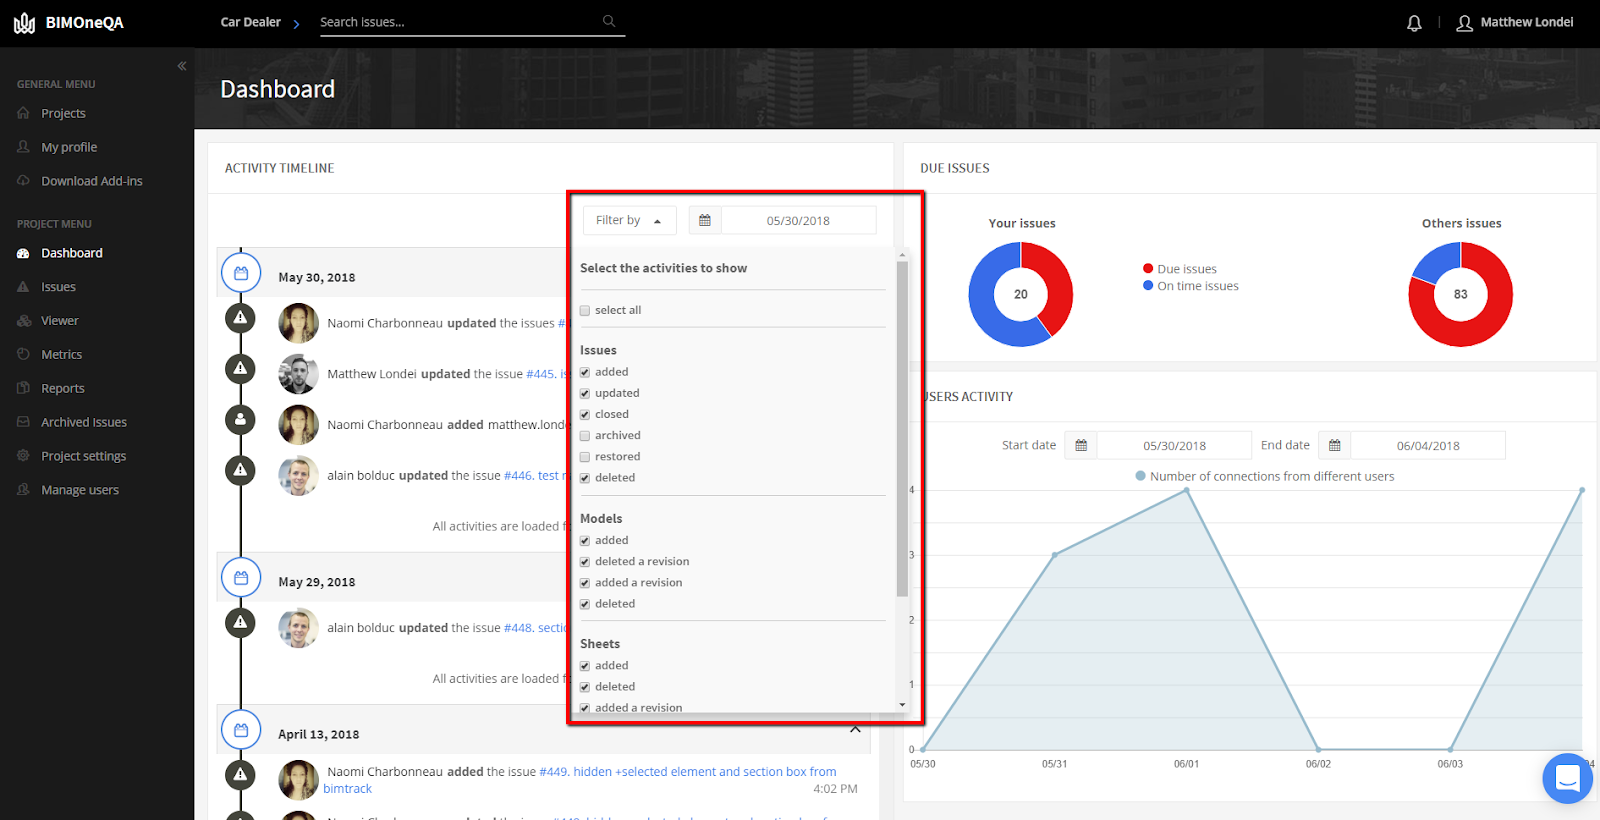
Task: Check Issues archived checkbox
Action: (x=585, y=436)
